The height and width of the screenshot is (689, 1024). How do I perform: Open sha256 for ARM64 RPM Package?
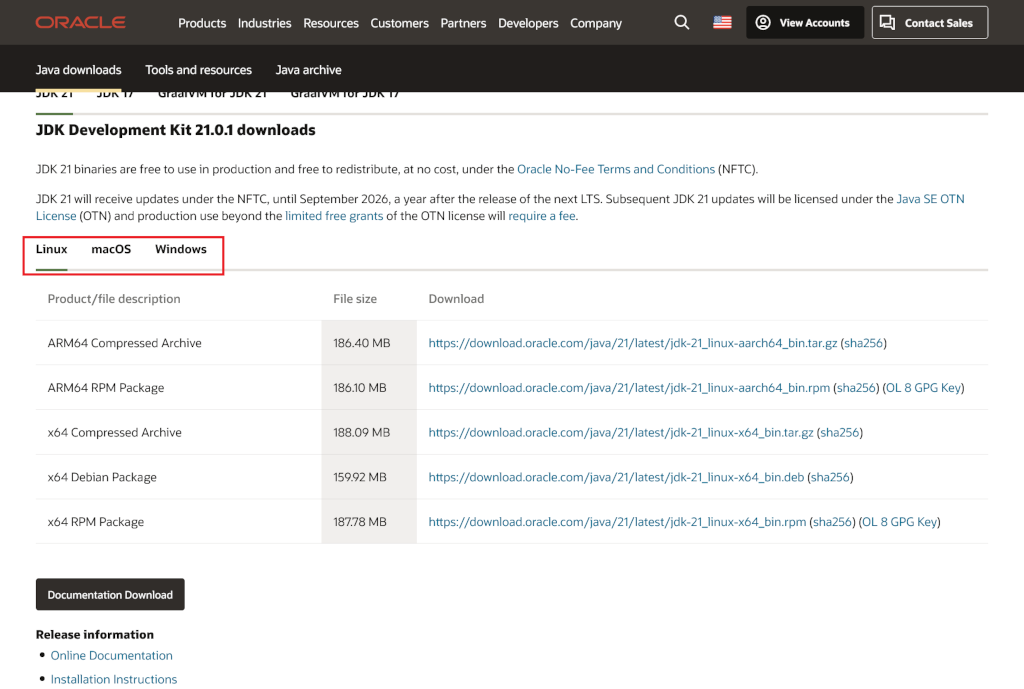click(856, 388)
